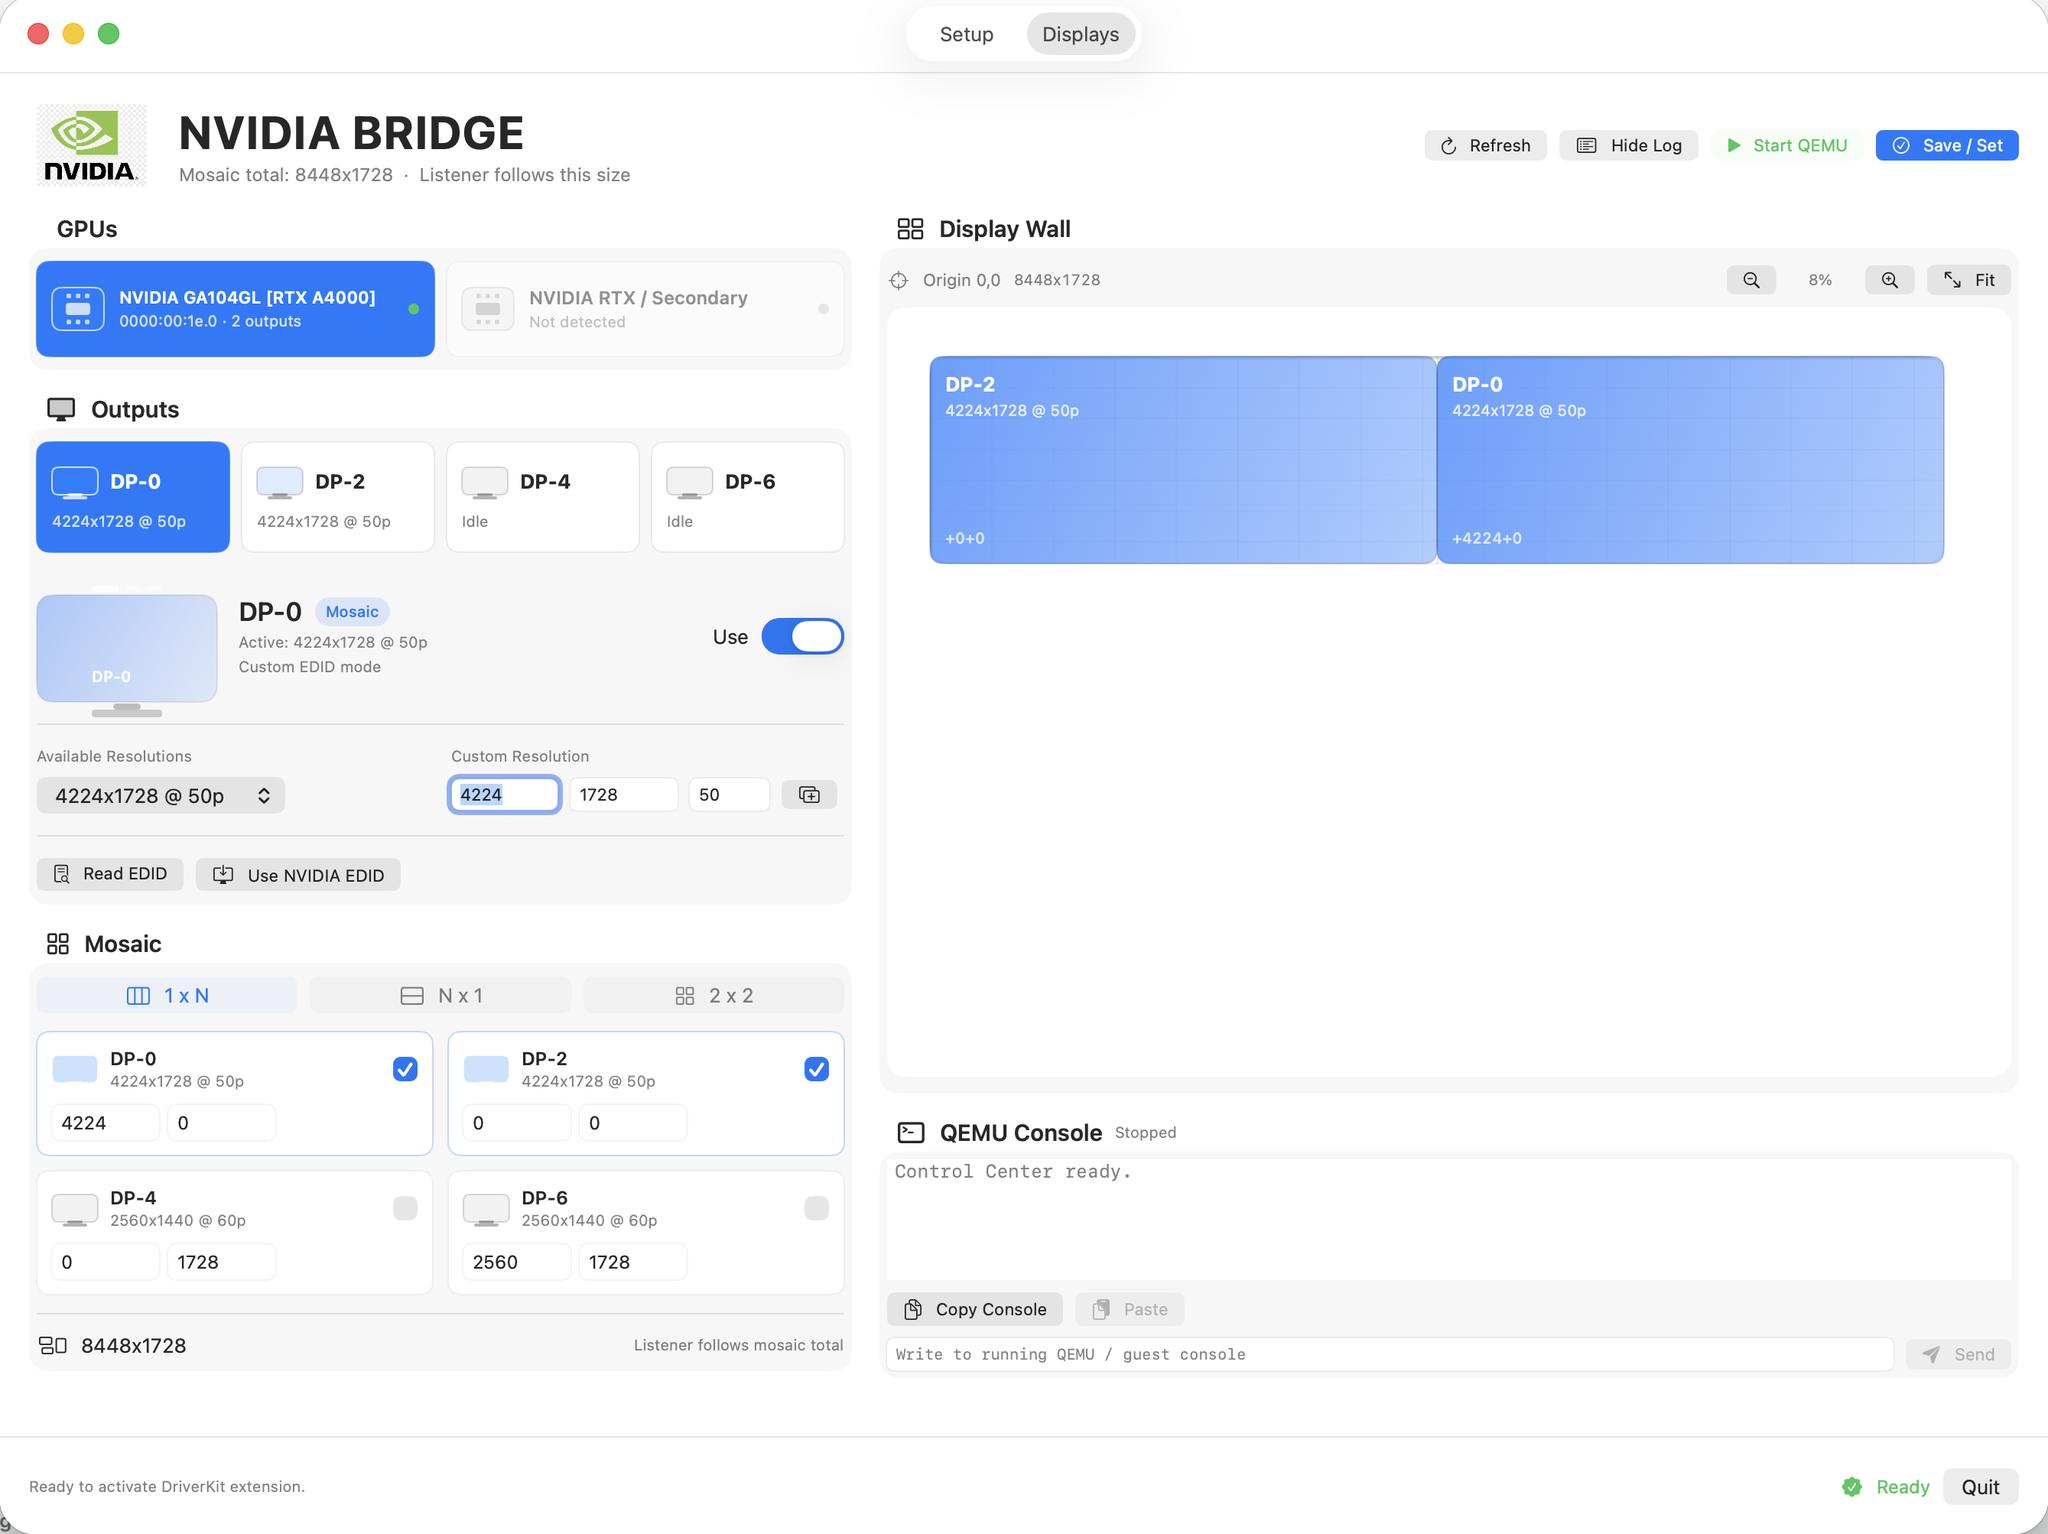Viewport: 2048px width, 1534px height.
Task: Uncheck DP-2 in the Mosaic list
Action: (x=816, y=1069)
